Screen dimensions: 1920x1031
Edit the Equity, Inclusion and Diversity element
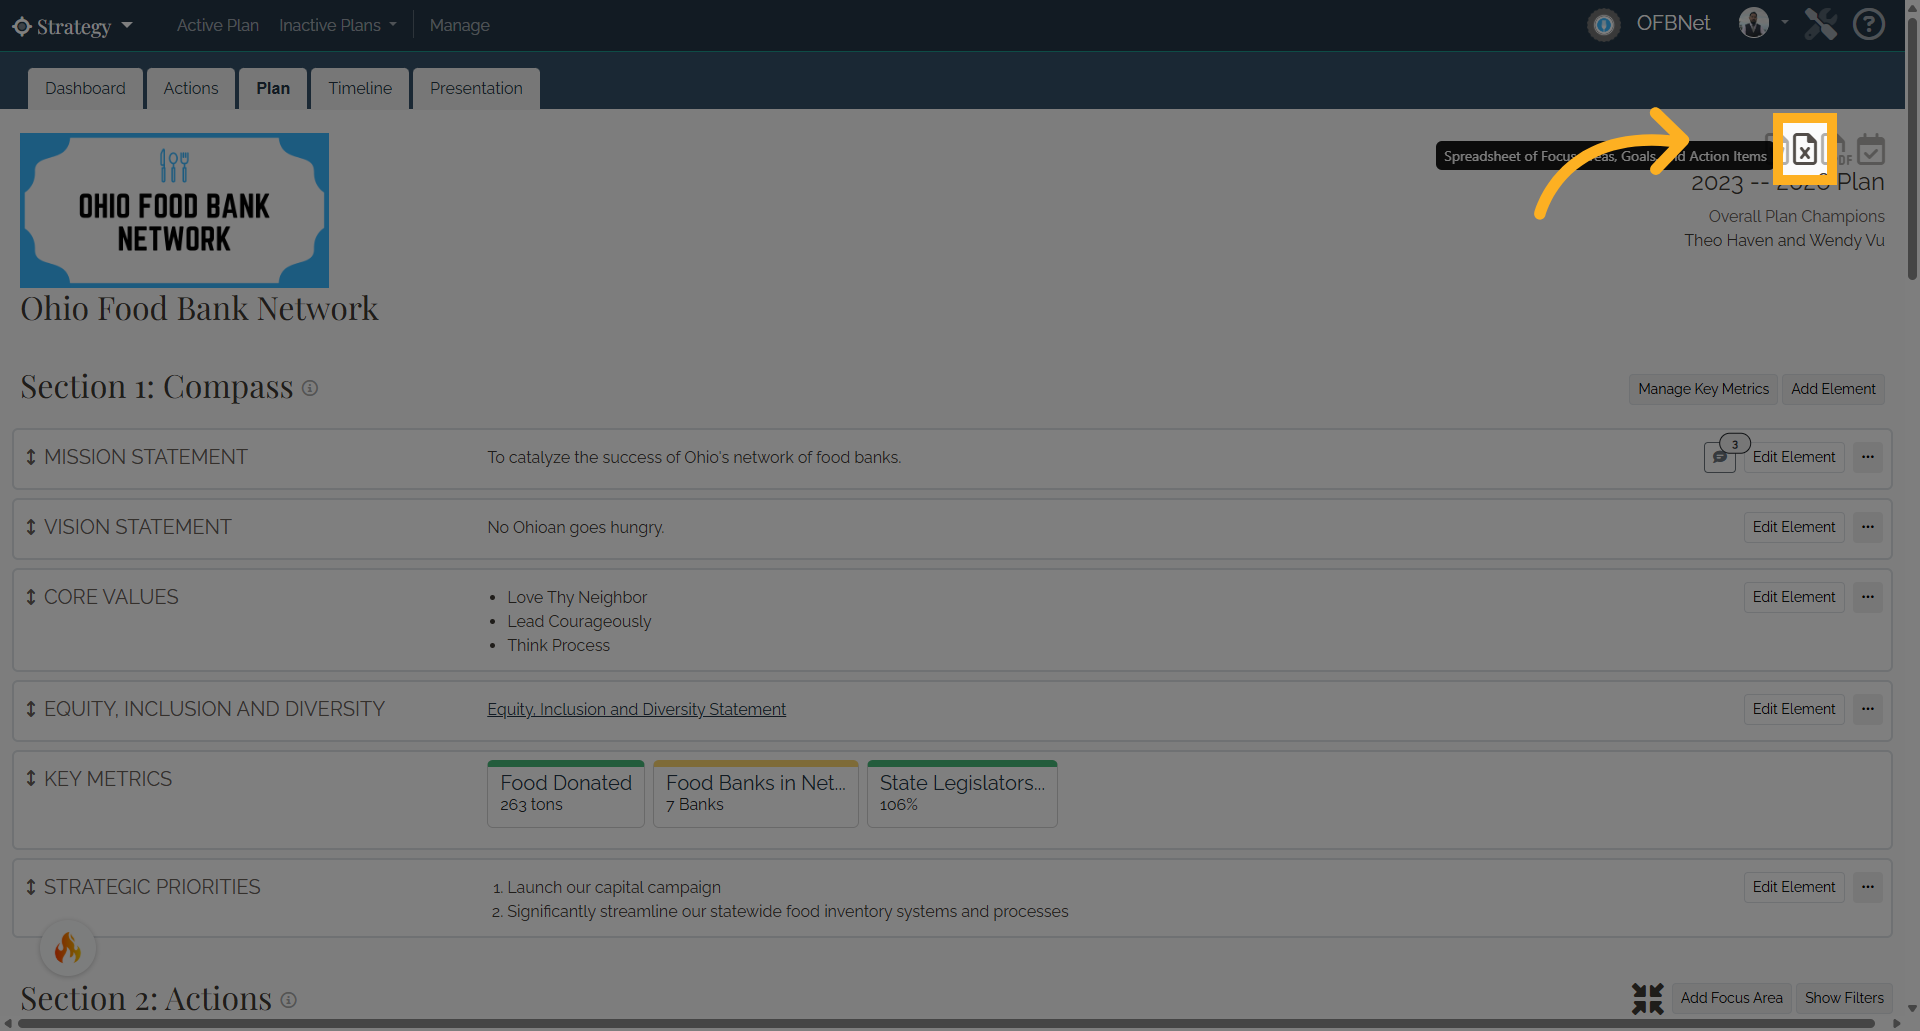[1794, 709]
